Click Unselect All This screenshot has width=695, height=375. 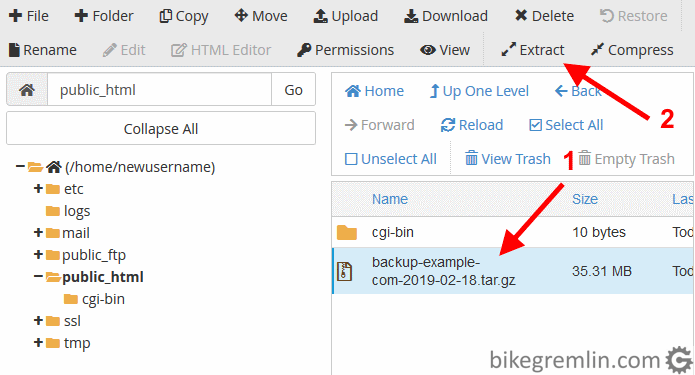(x=390, y=159)
